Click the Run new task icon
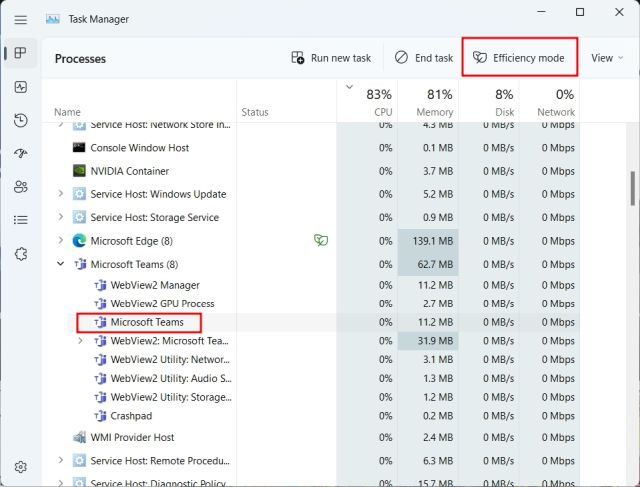This screenshot has width=640, height=487. click(x=298, y=58)
